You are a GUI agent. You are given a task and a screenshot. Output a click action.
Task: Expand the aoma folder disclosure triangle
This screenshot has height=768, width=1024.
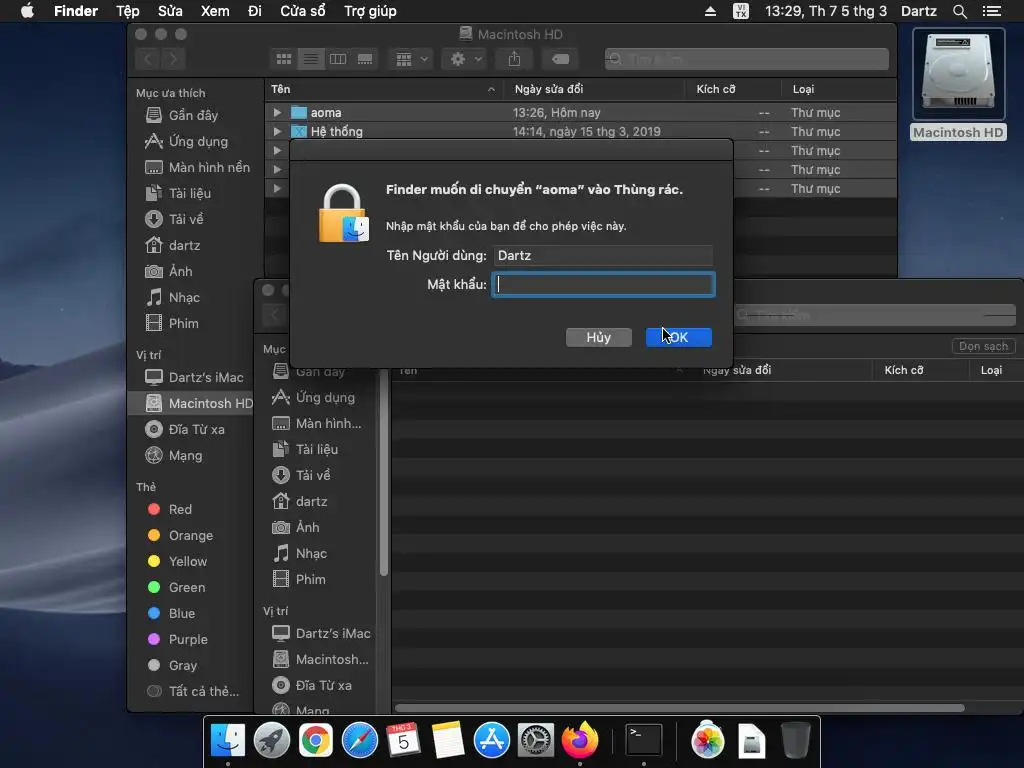pos(277,112)
